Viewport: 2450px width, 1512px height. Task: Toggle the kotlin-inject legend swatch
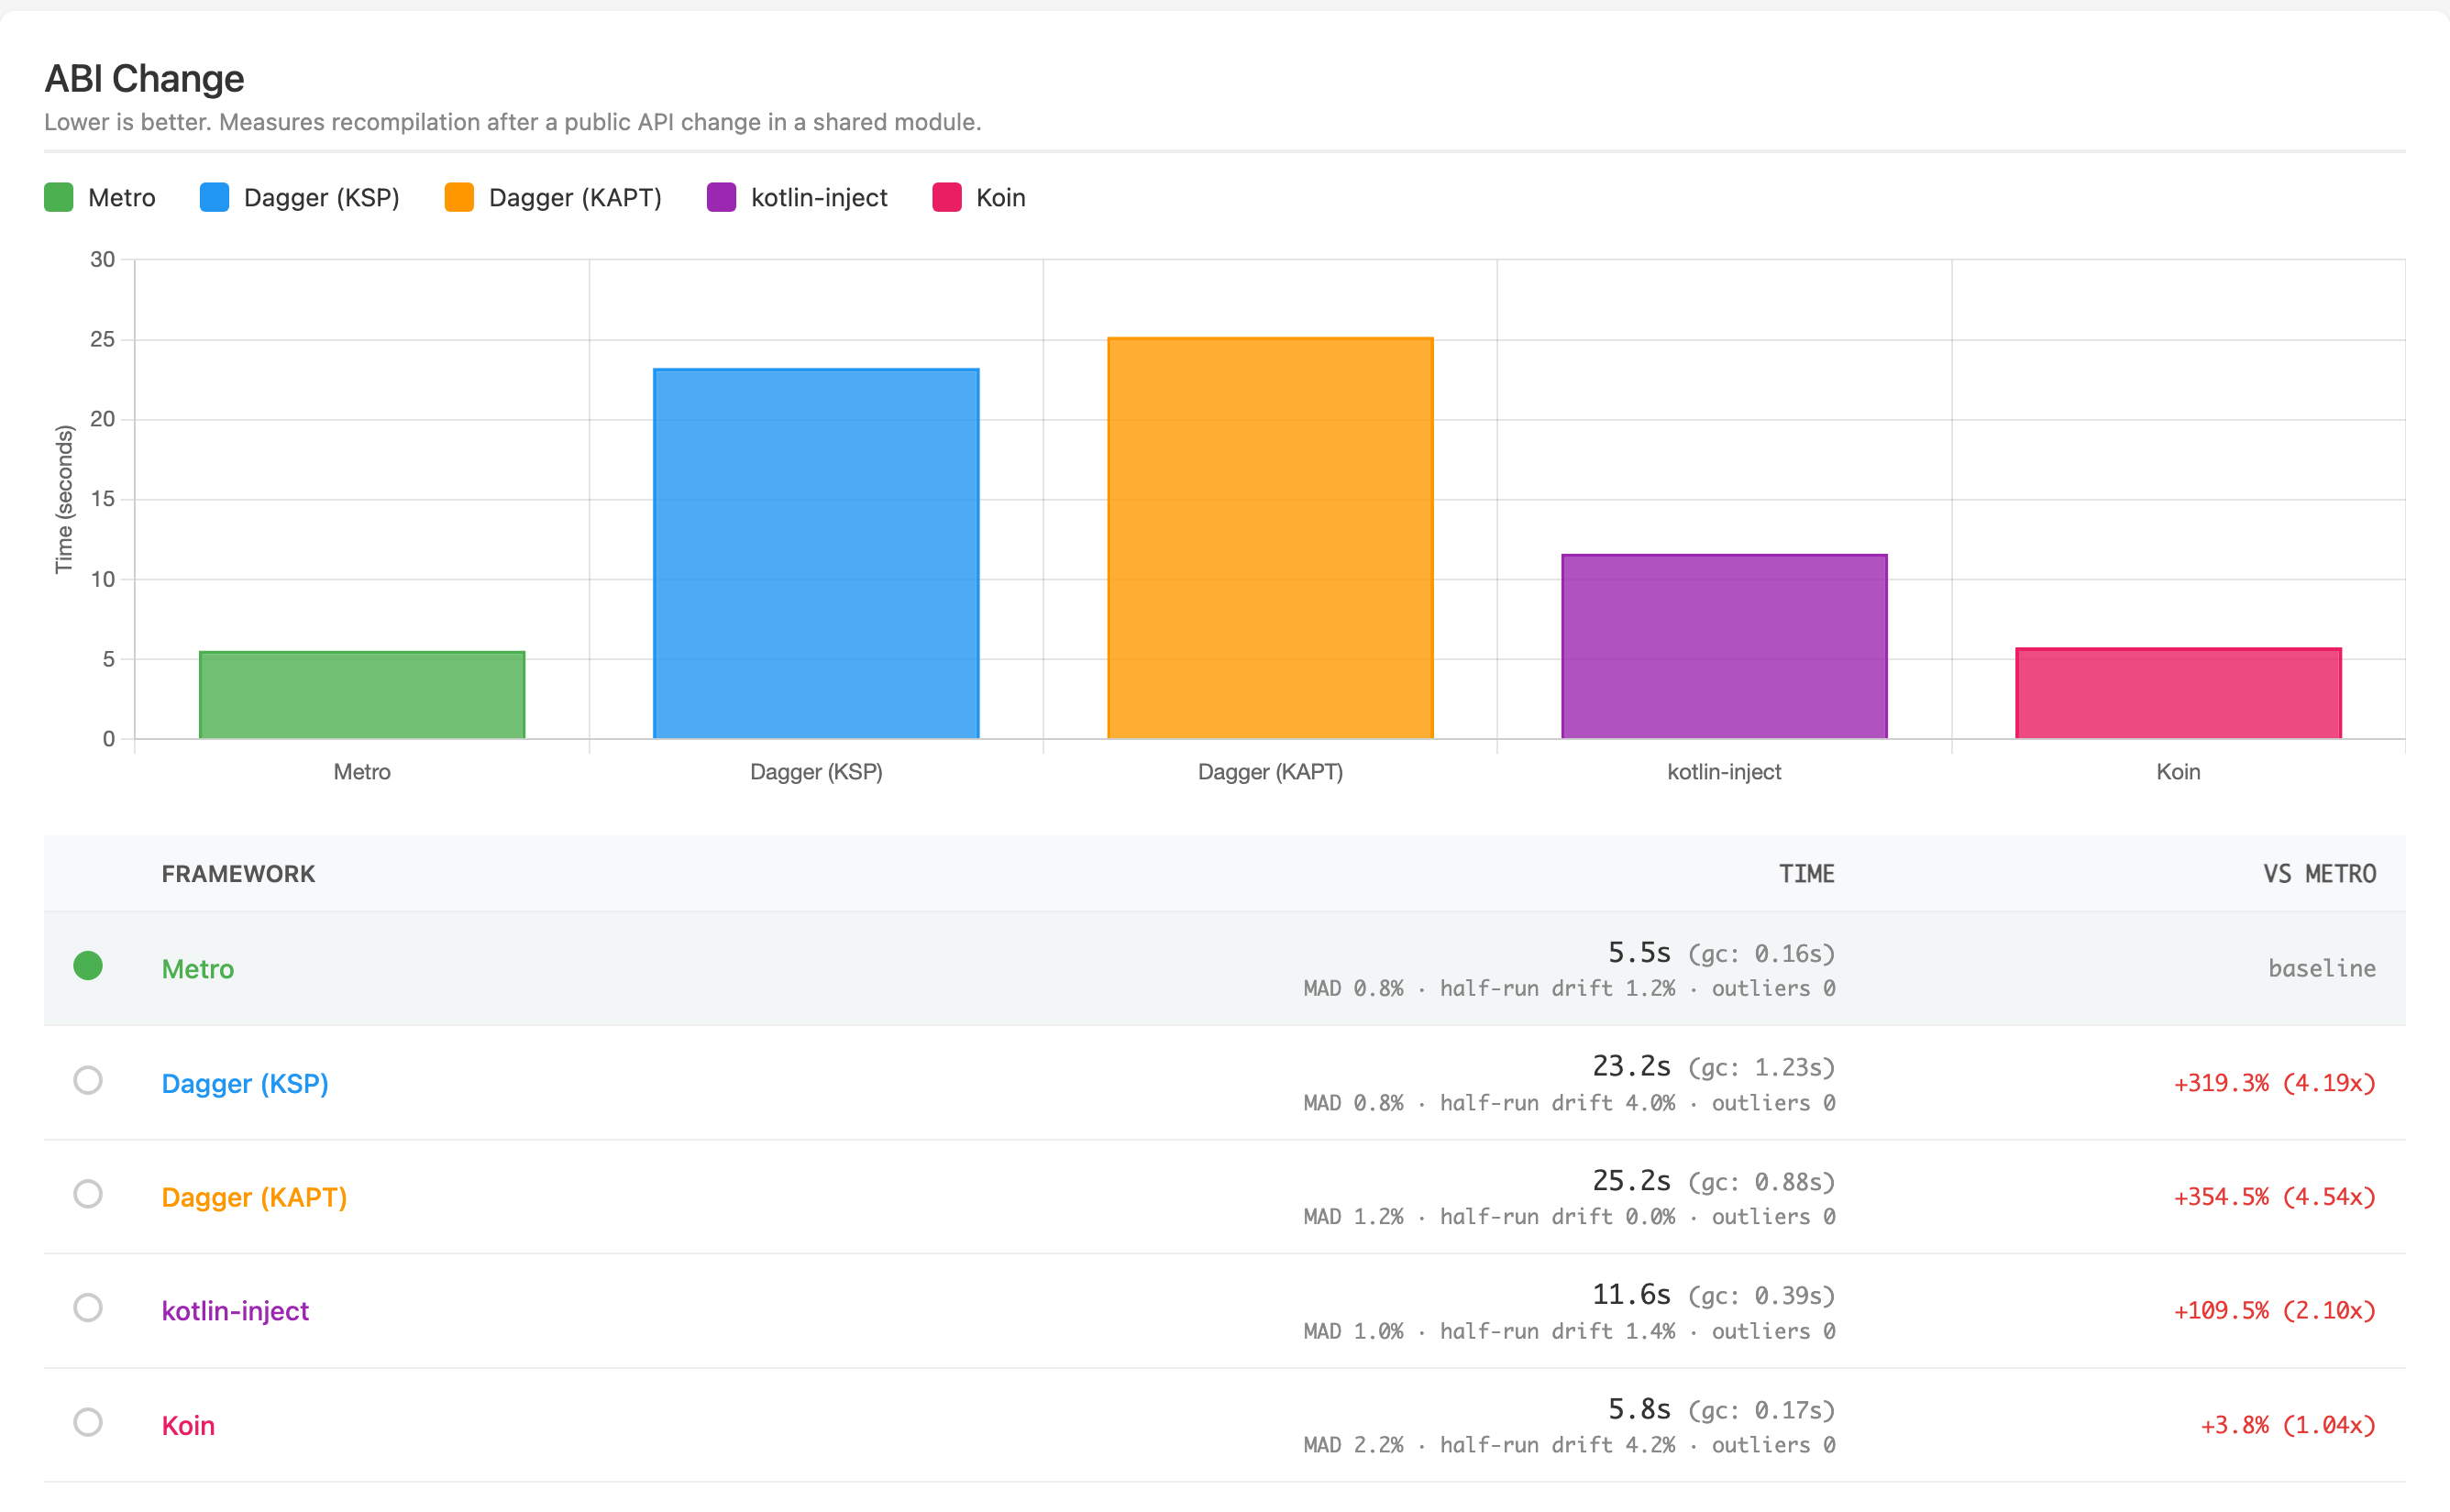tap(721, 197)
